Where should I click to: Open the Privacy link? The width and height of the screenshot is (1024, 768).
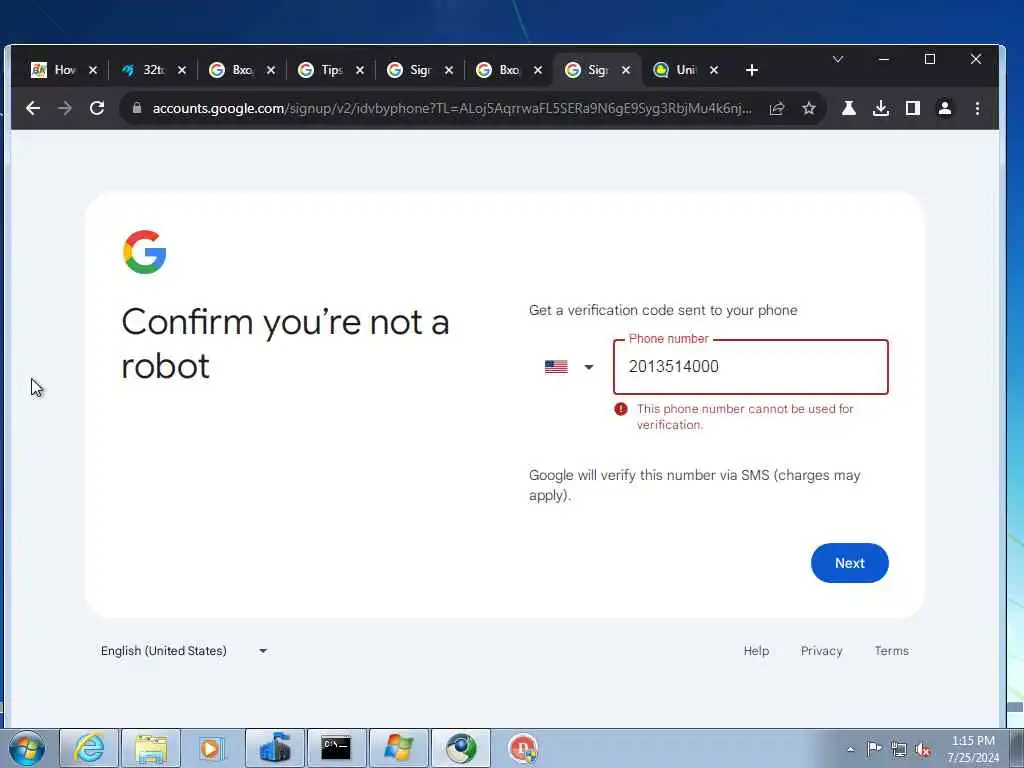click(822, 650)
